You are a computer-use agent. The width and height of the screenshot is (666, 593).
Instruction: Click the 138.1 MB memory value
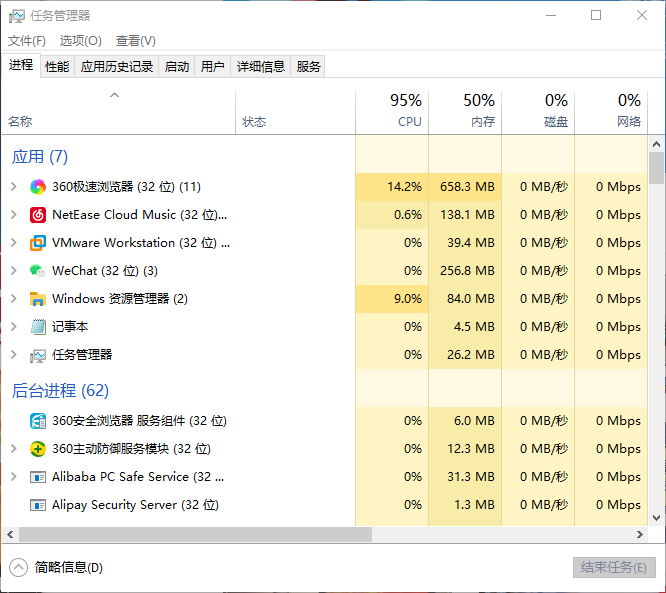coord(467,215)
